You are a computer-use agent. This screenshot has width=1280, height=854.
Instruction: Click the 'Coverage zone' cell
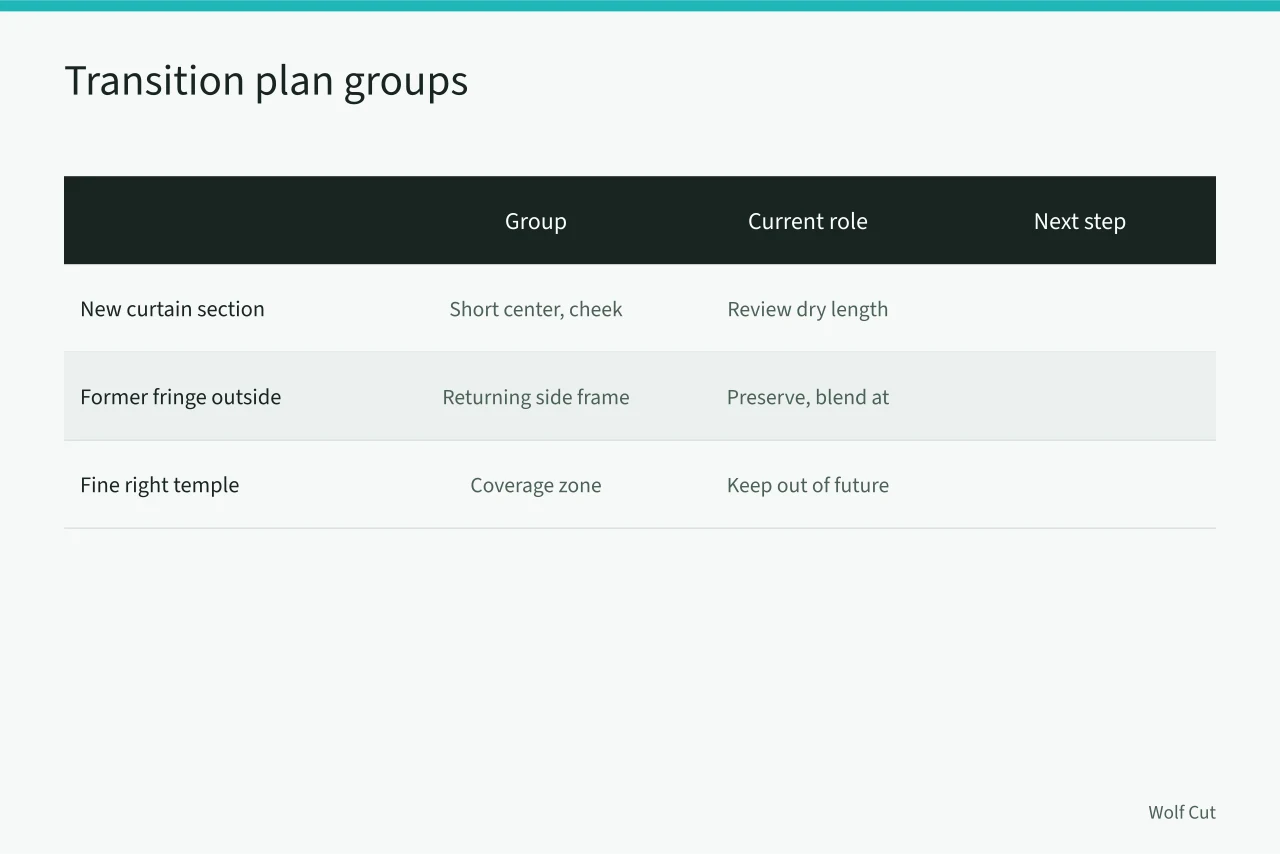[536, 485]
